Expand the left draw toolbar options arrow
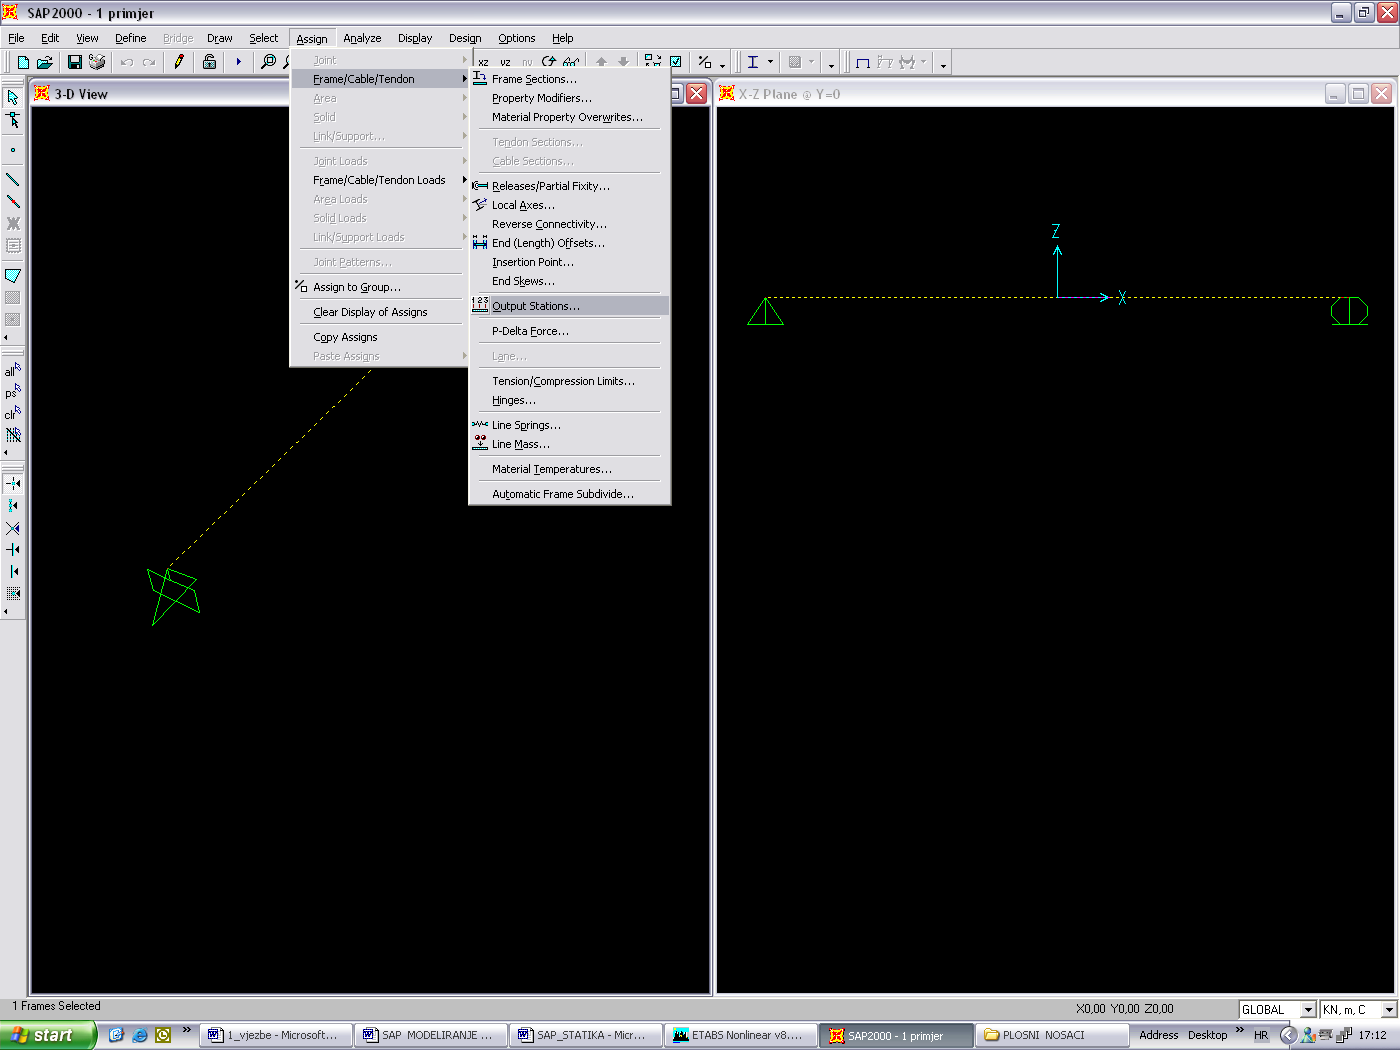This screenshot has height=1050, width=1400. [x=6, y=338]
